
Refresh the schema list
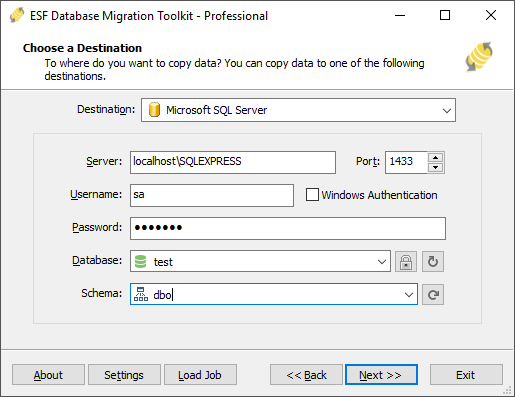[433, 295]
